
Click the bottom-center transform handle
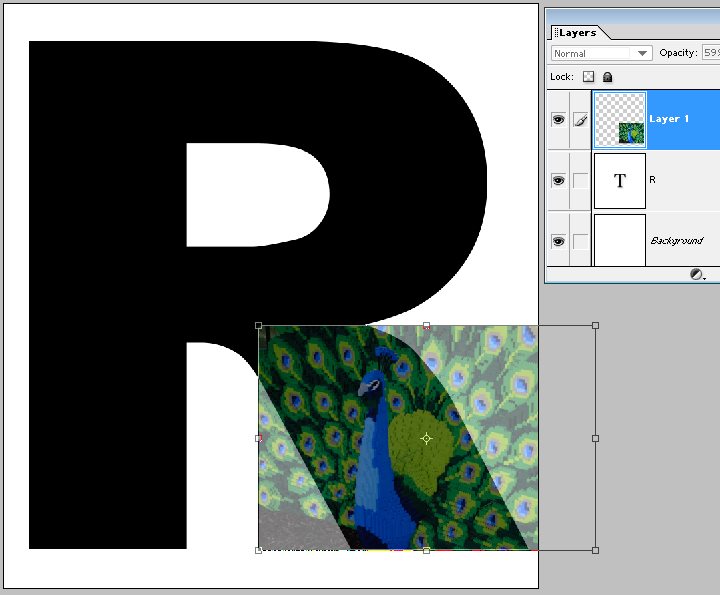[x=427, y=550]
